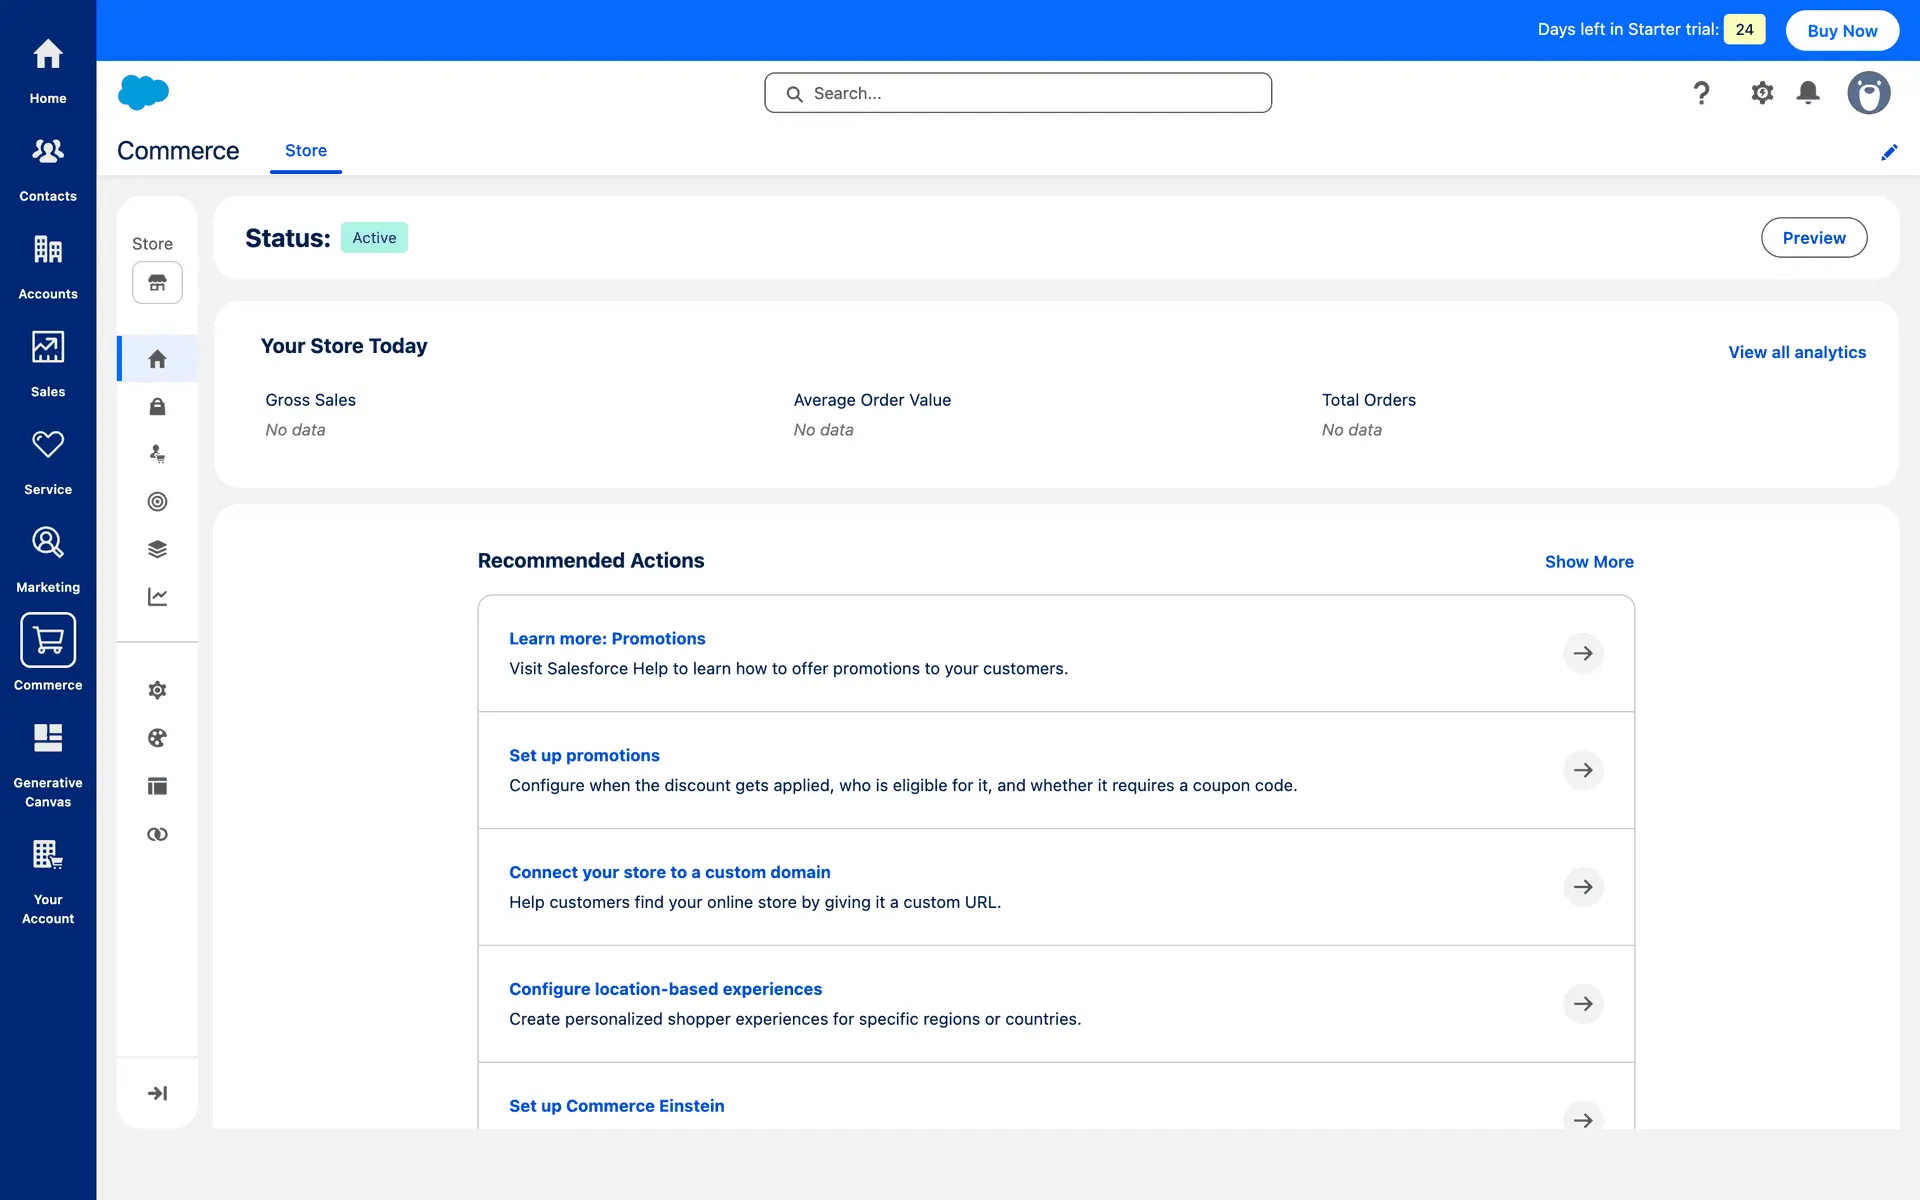Viewport: 1920px width, 1200px height.
Task: Open the target goals icon in store sidebar
Action: click(x=157, y=502)
